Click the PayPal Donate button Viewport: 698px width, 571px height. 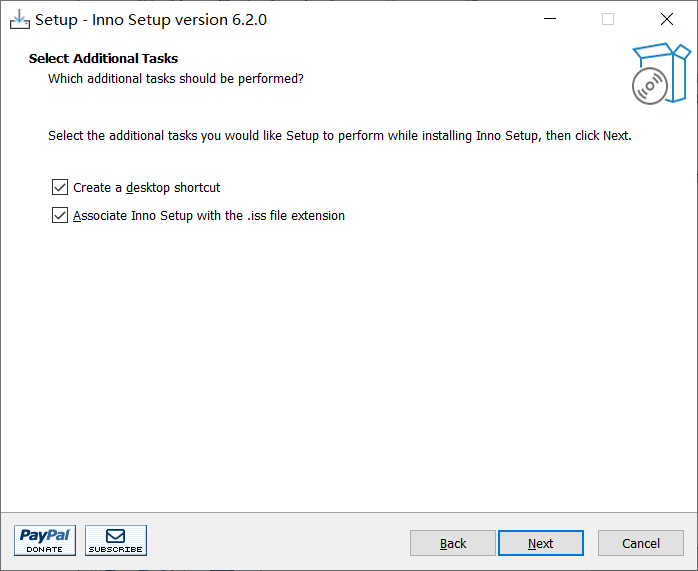click(45, 540)
